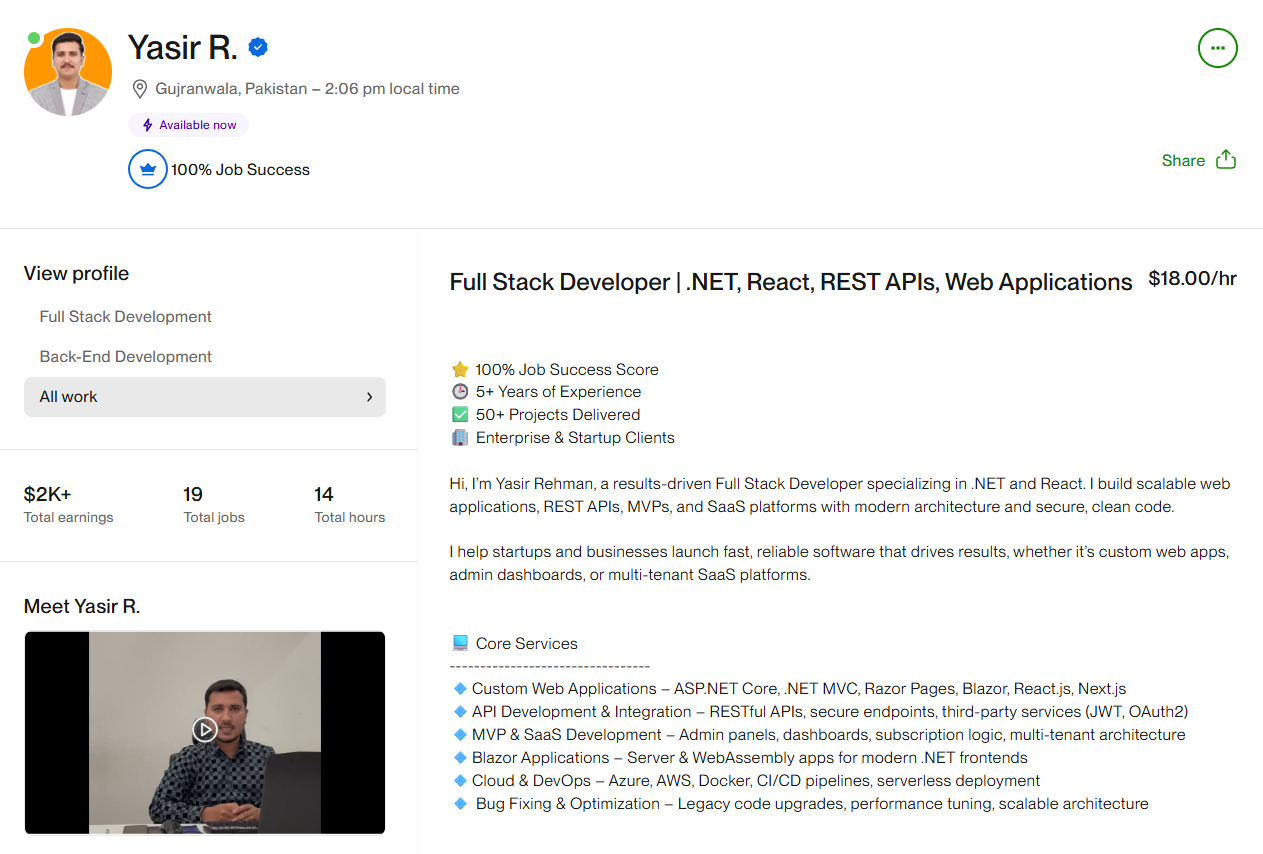Click the Full Stack Developer profile title
Image resolution: width=1263 pixels, height=854 pixels.
coord(790,282)
